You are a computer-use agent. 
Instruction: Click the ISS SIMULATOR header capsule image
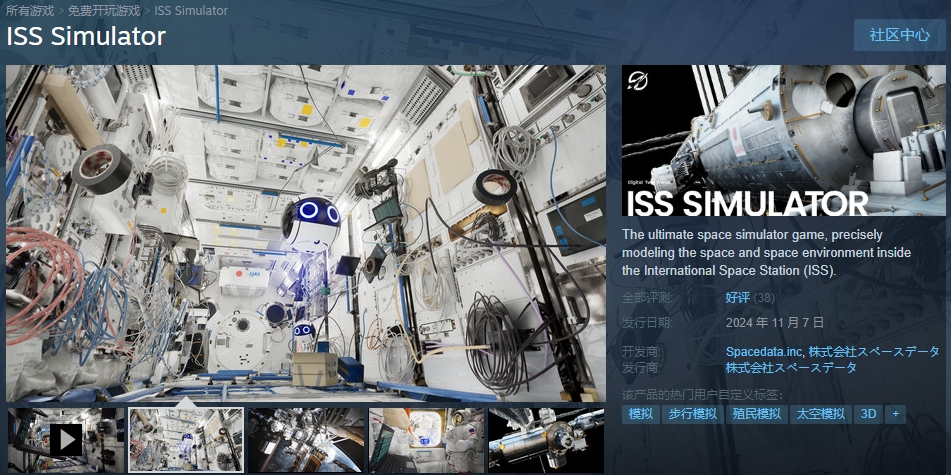click(x=784, y=140)
